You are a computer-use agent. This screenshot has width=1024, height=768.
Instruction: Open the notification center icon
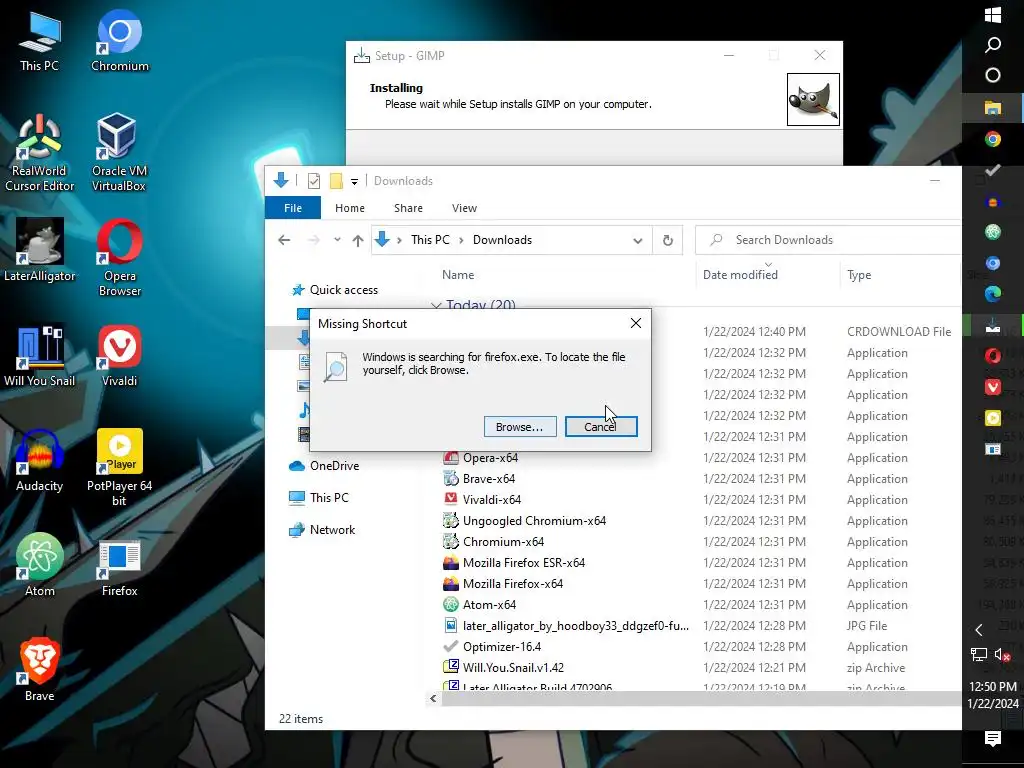point(993,739)
